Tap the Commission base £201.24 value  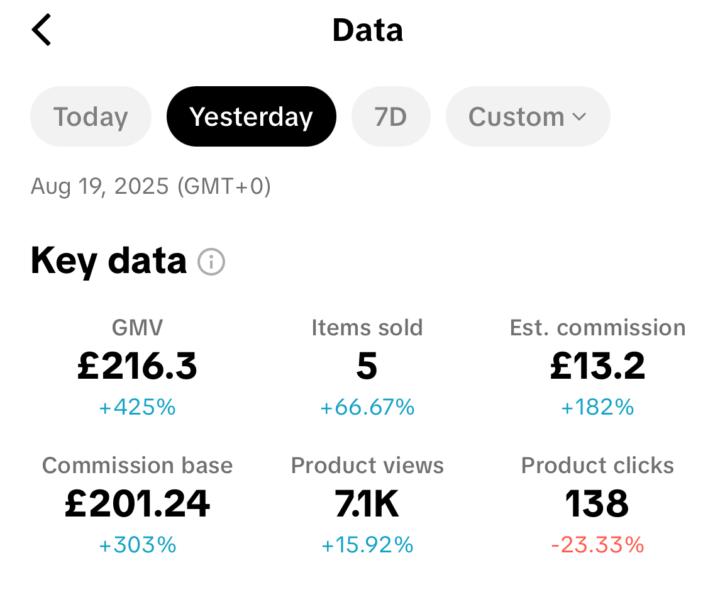tap(137, 504)
